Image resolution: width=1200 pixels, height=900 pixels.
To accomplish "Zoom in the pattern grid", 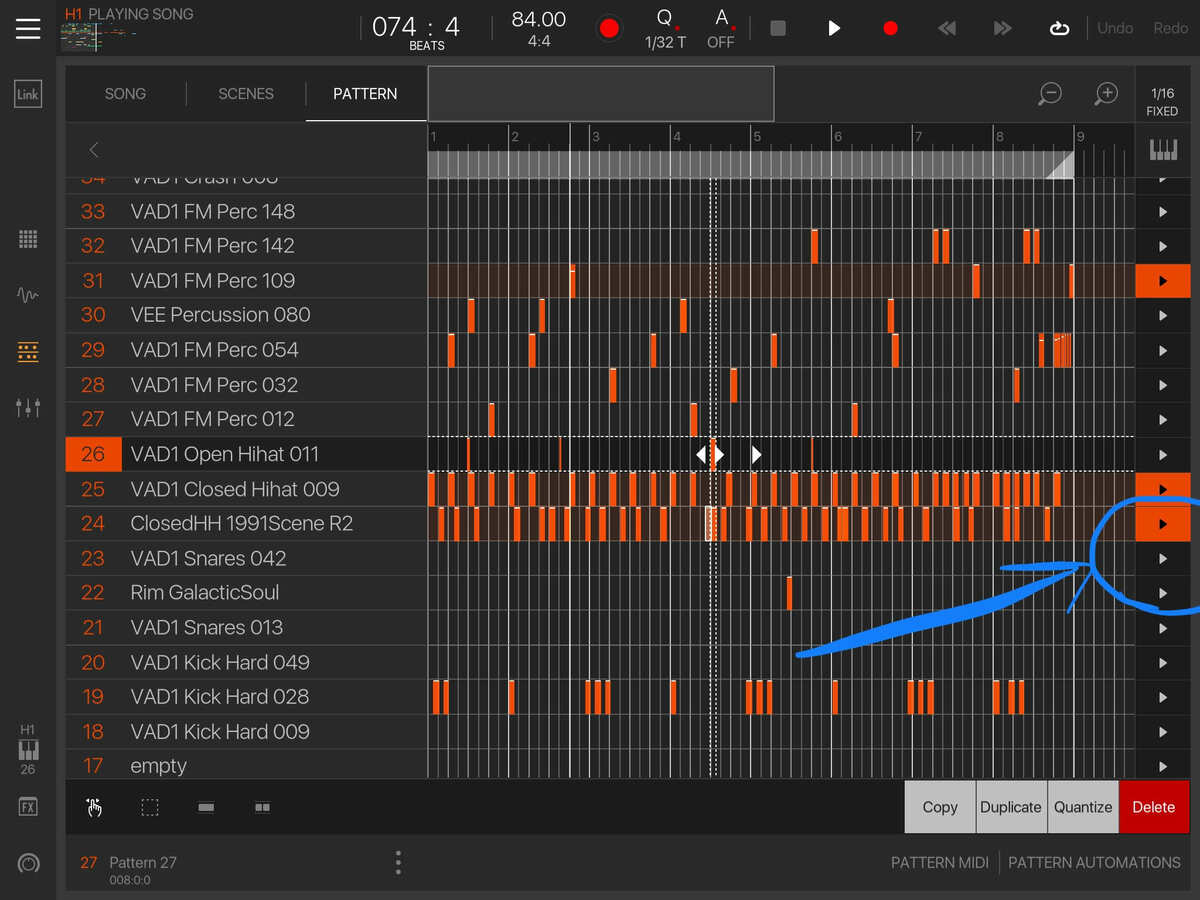I will 1106,94.
